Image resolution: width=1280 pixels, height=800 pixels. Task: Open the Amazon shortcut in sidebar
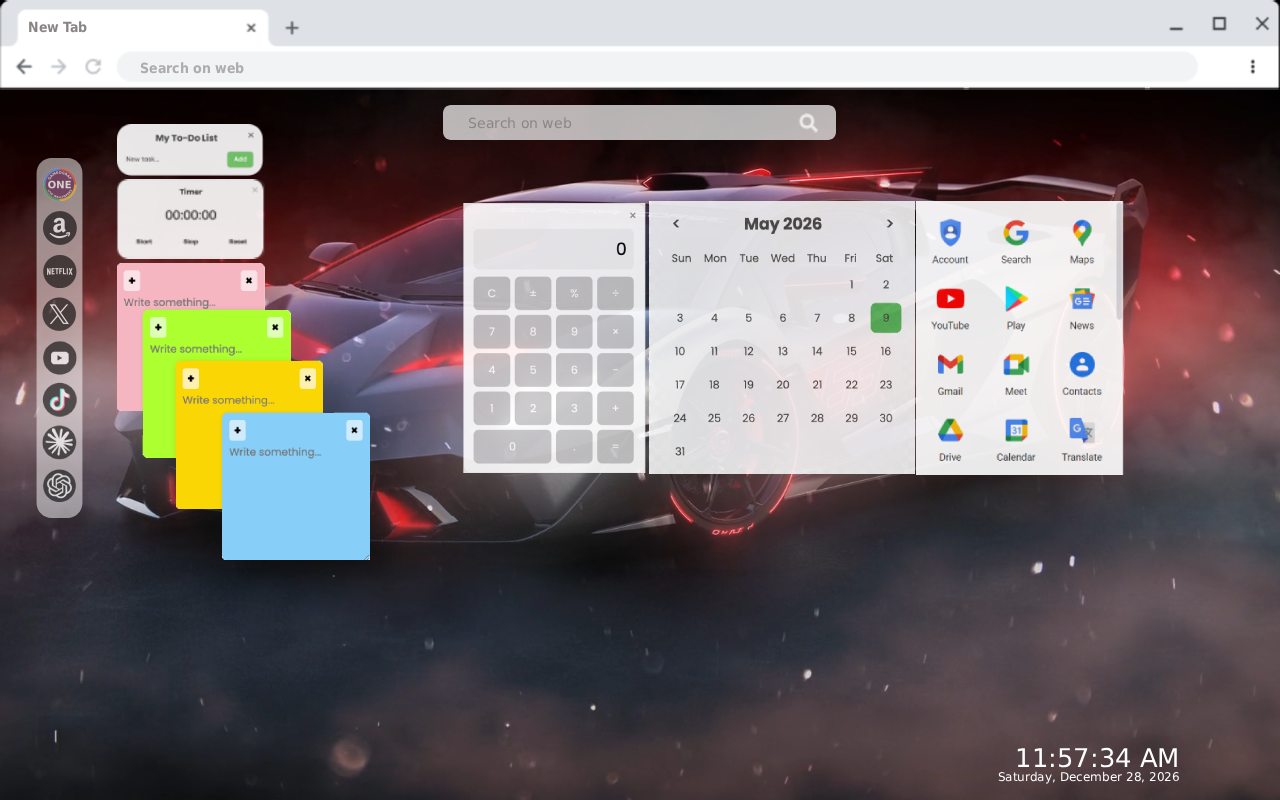pos(59,228)
